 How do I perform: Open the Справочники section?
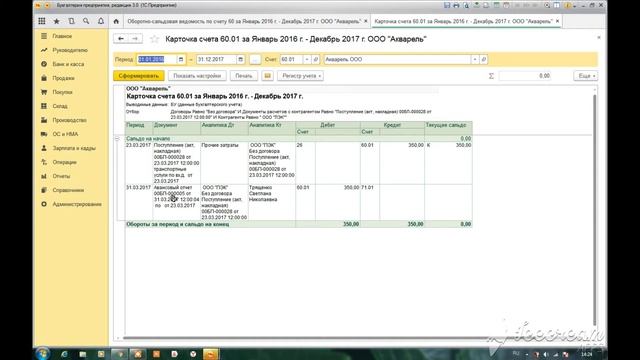click(68, 190)
